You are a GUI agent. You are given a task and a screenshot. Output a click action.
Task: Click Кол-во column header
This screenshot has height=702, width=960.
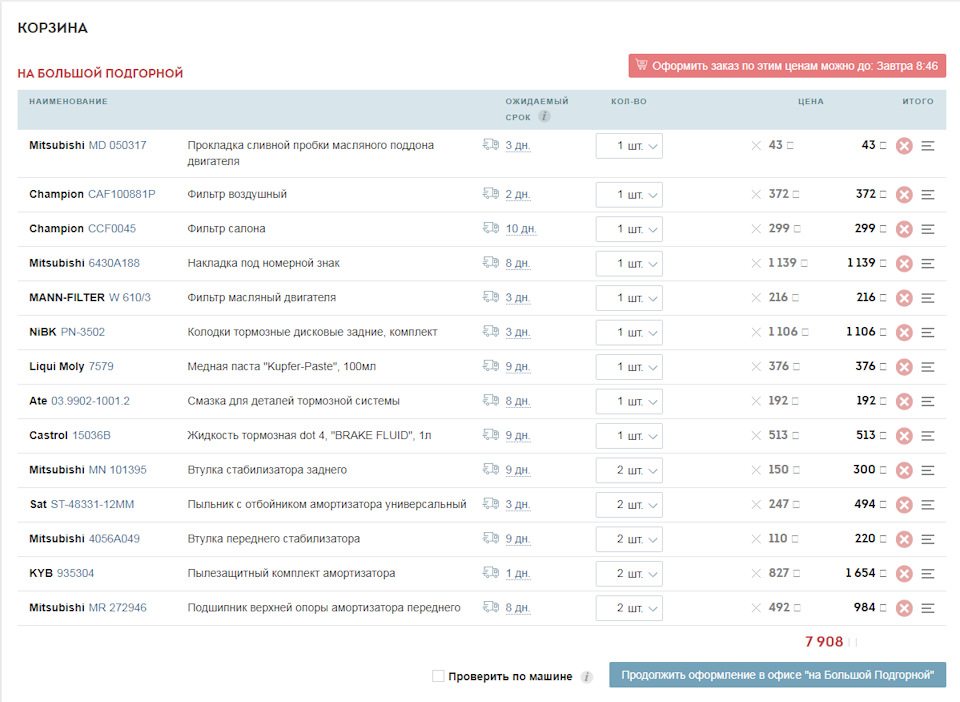tap(629, 102)
